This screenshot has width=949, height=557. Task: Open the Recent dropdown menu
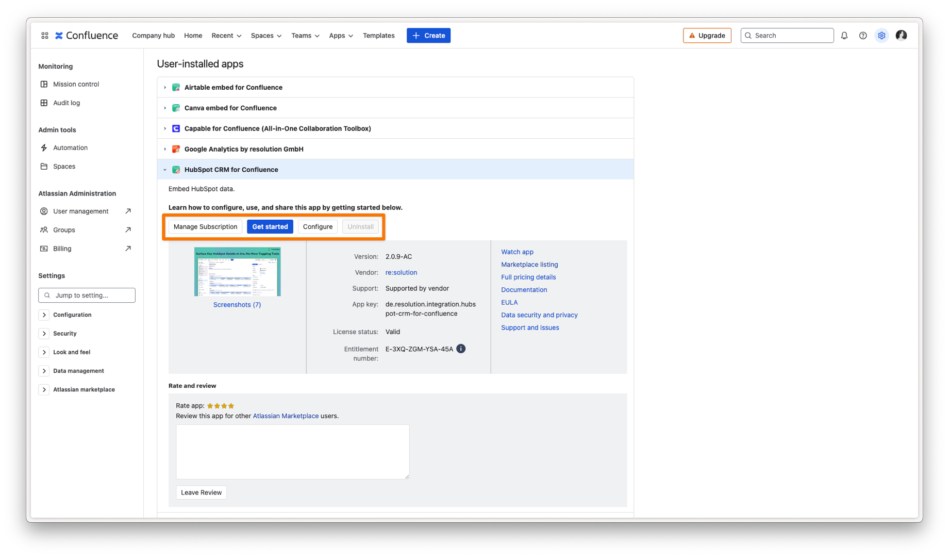(226, 36)
